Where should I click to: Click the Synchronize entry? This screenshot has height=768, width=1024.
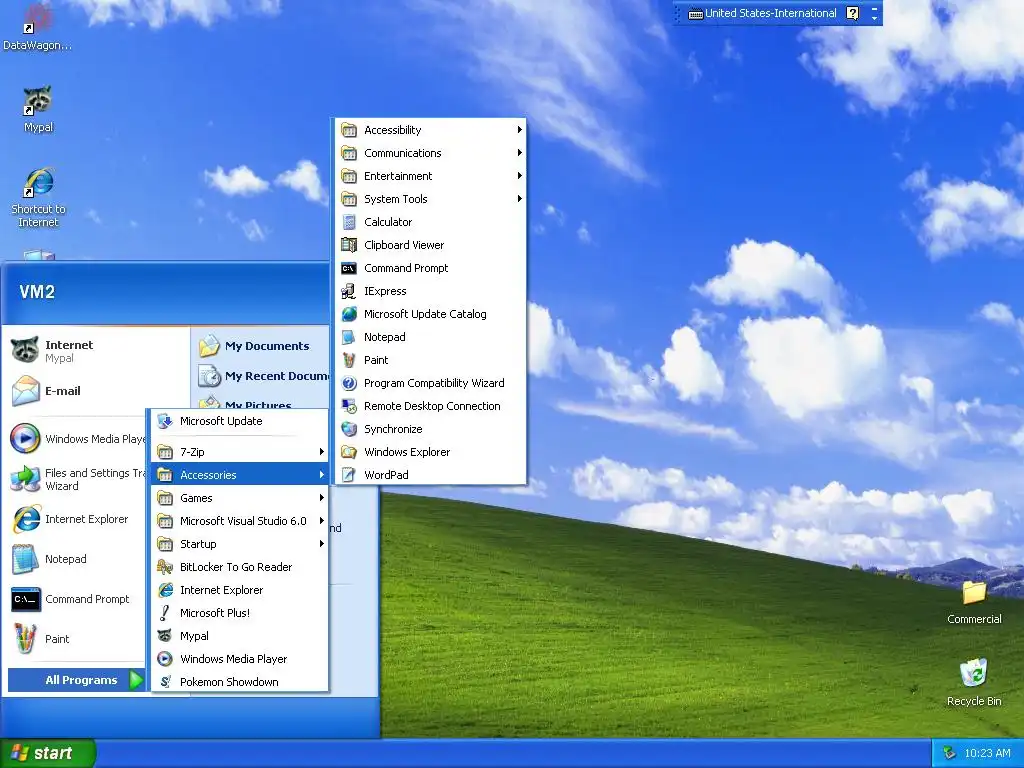click(x=430, y=429)
